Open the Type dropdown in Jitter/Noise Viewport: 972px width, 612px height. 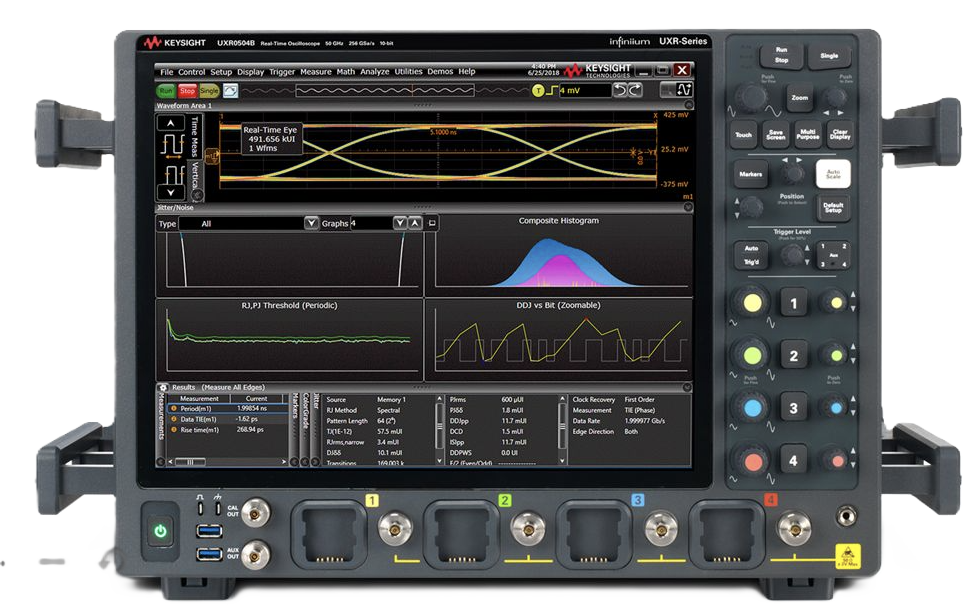[x=311, y=224]
